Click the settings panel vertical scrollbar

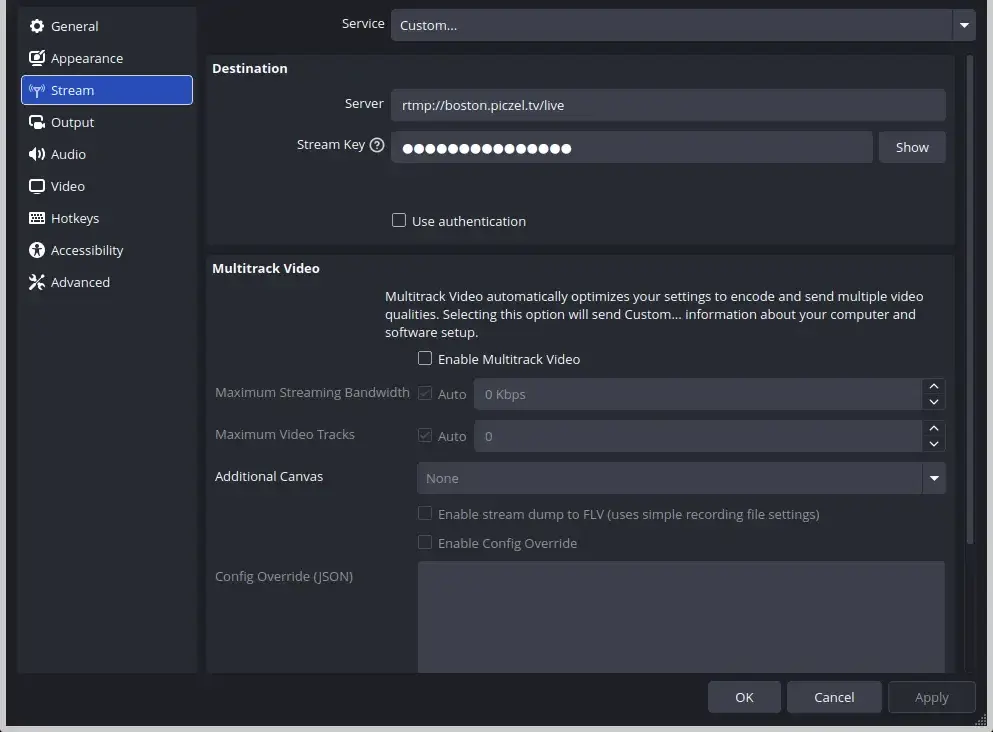(970, 300)
